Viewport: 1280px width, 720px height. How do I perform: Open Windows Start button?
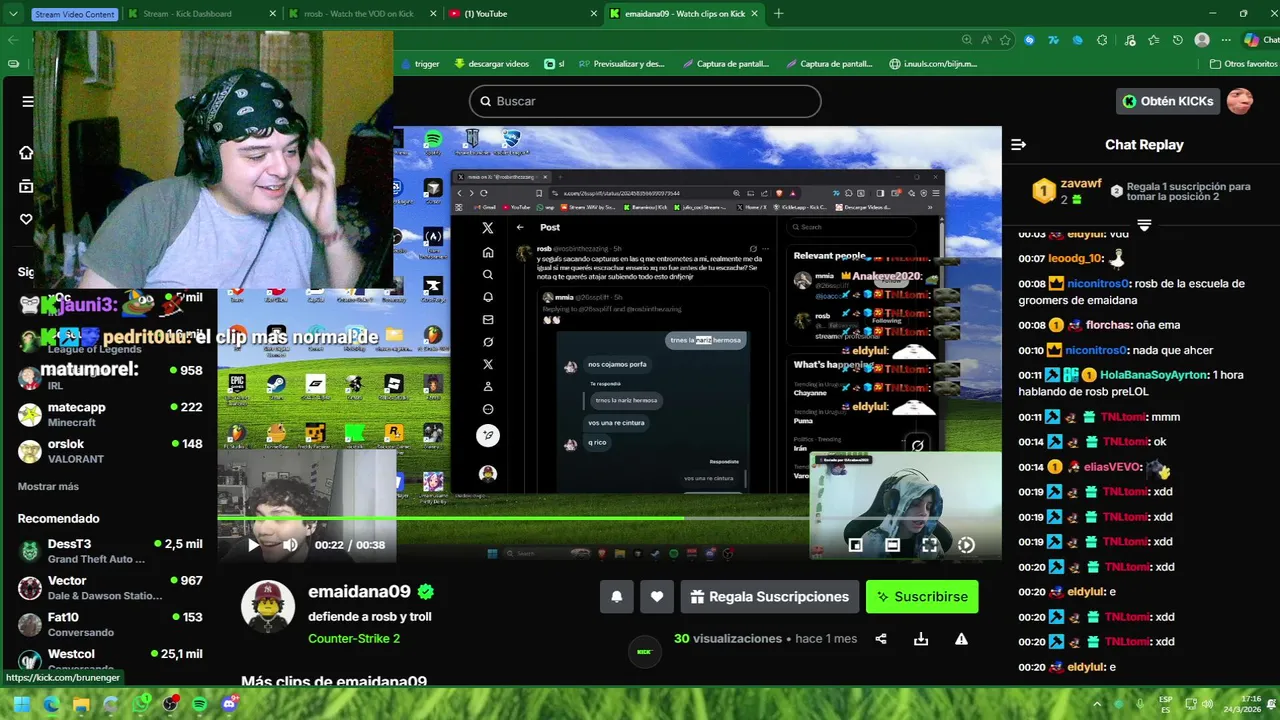click(x=22, y=704)
